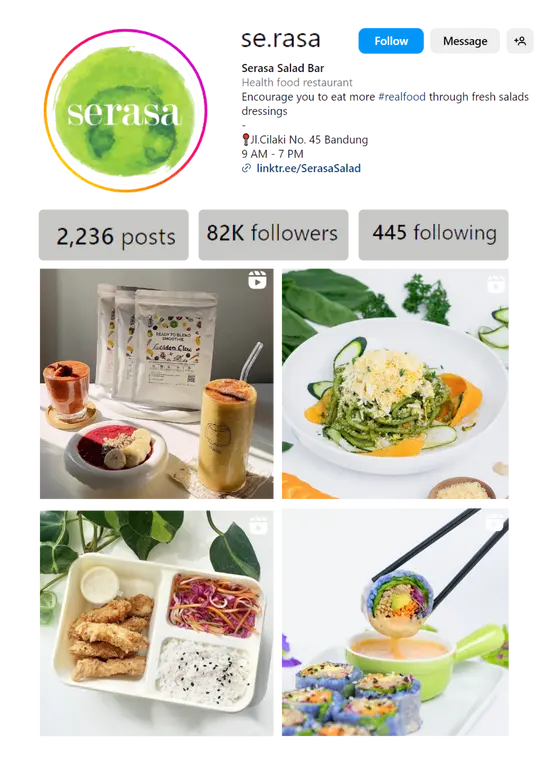Viewport: 545px width, 768px height.
Task: Click the red location pin icon
Action: 246,140
